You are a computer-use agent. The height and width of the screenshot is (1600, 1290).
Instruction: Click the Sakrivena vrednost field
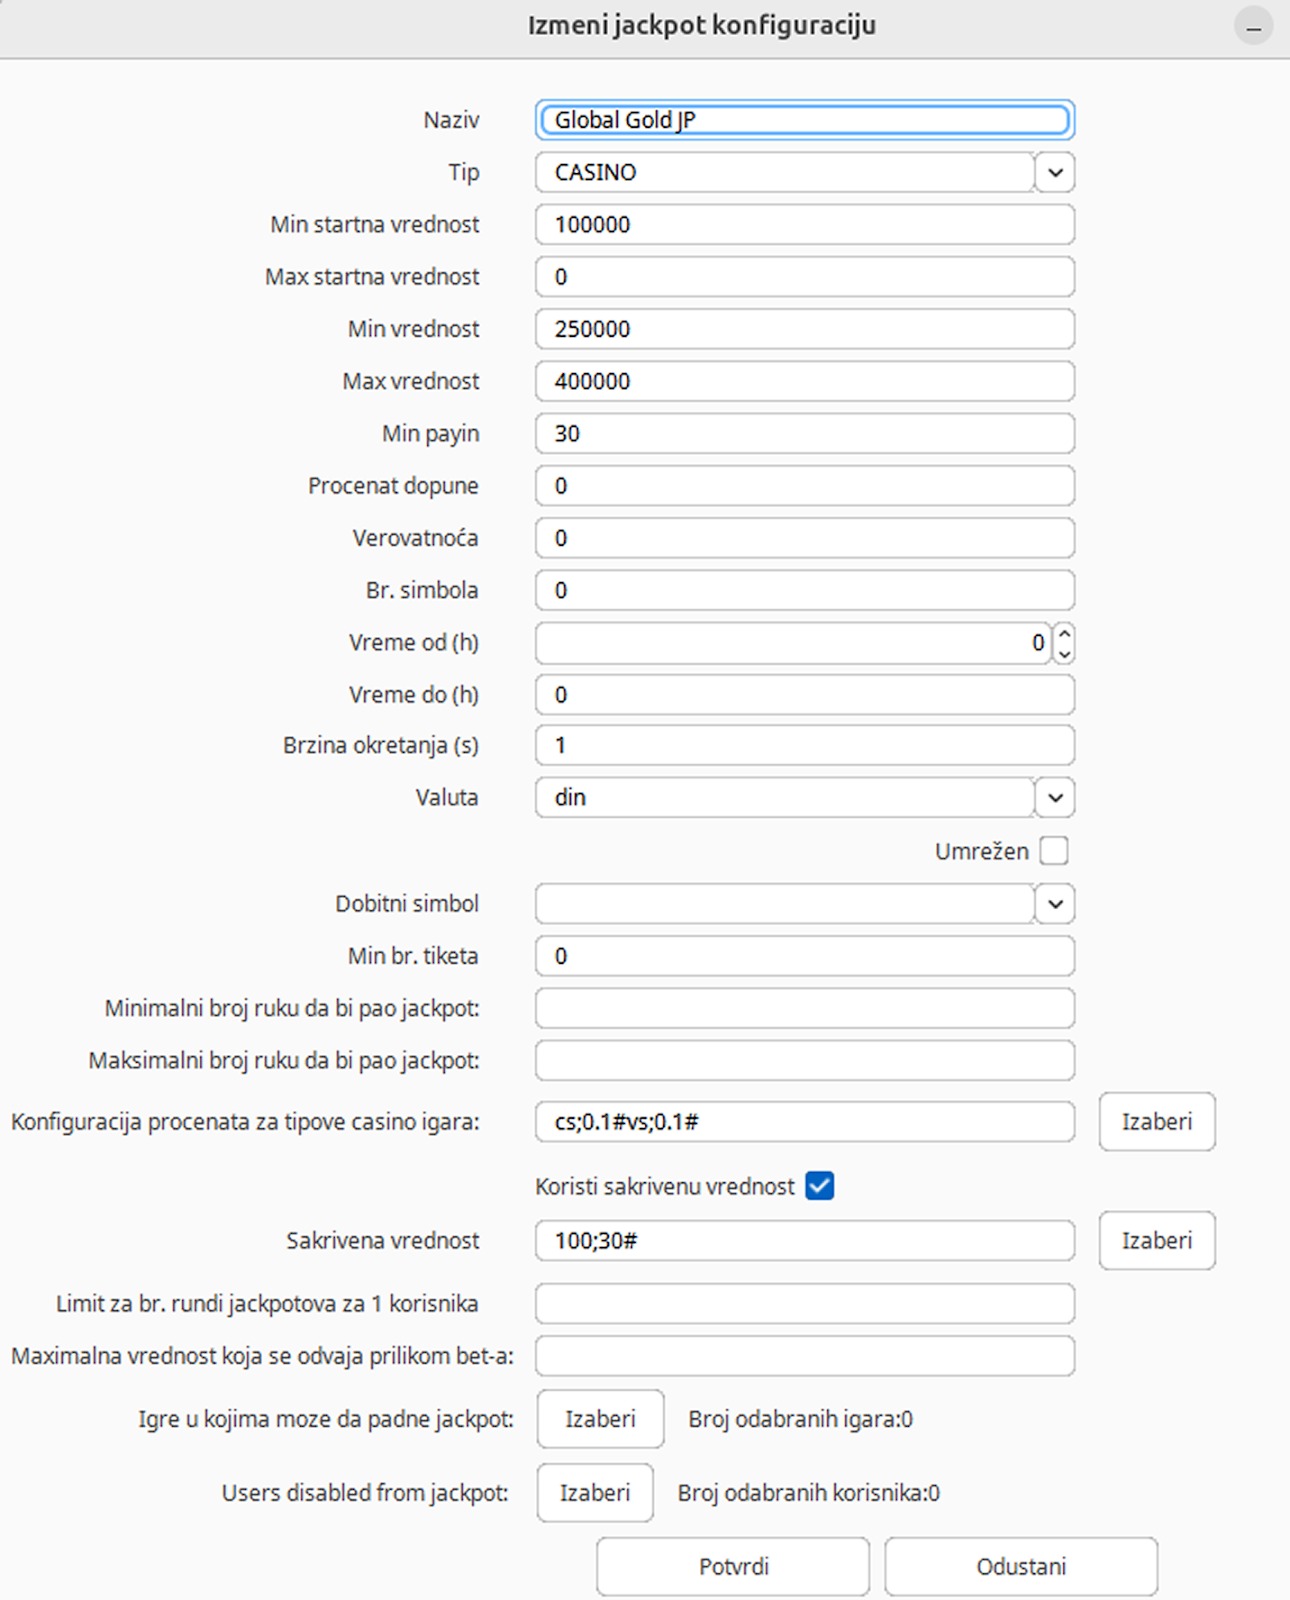pyautogui.click(x=805, y=1240)
